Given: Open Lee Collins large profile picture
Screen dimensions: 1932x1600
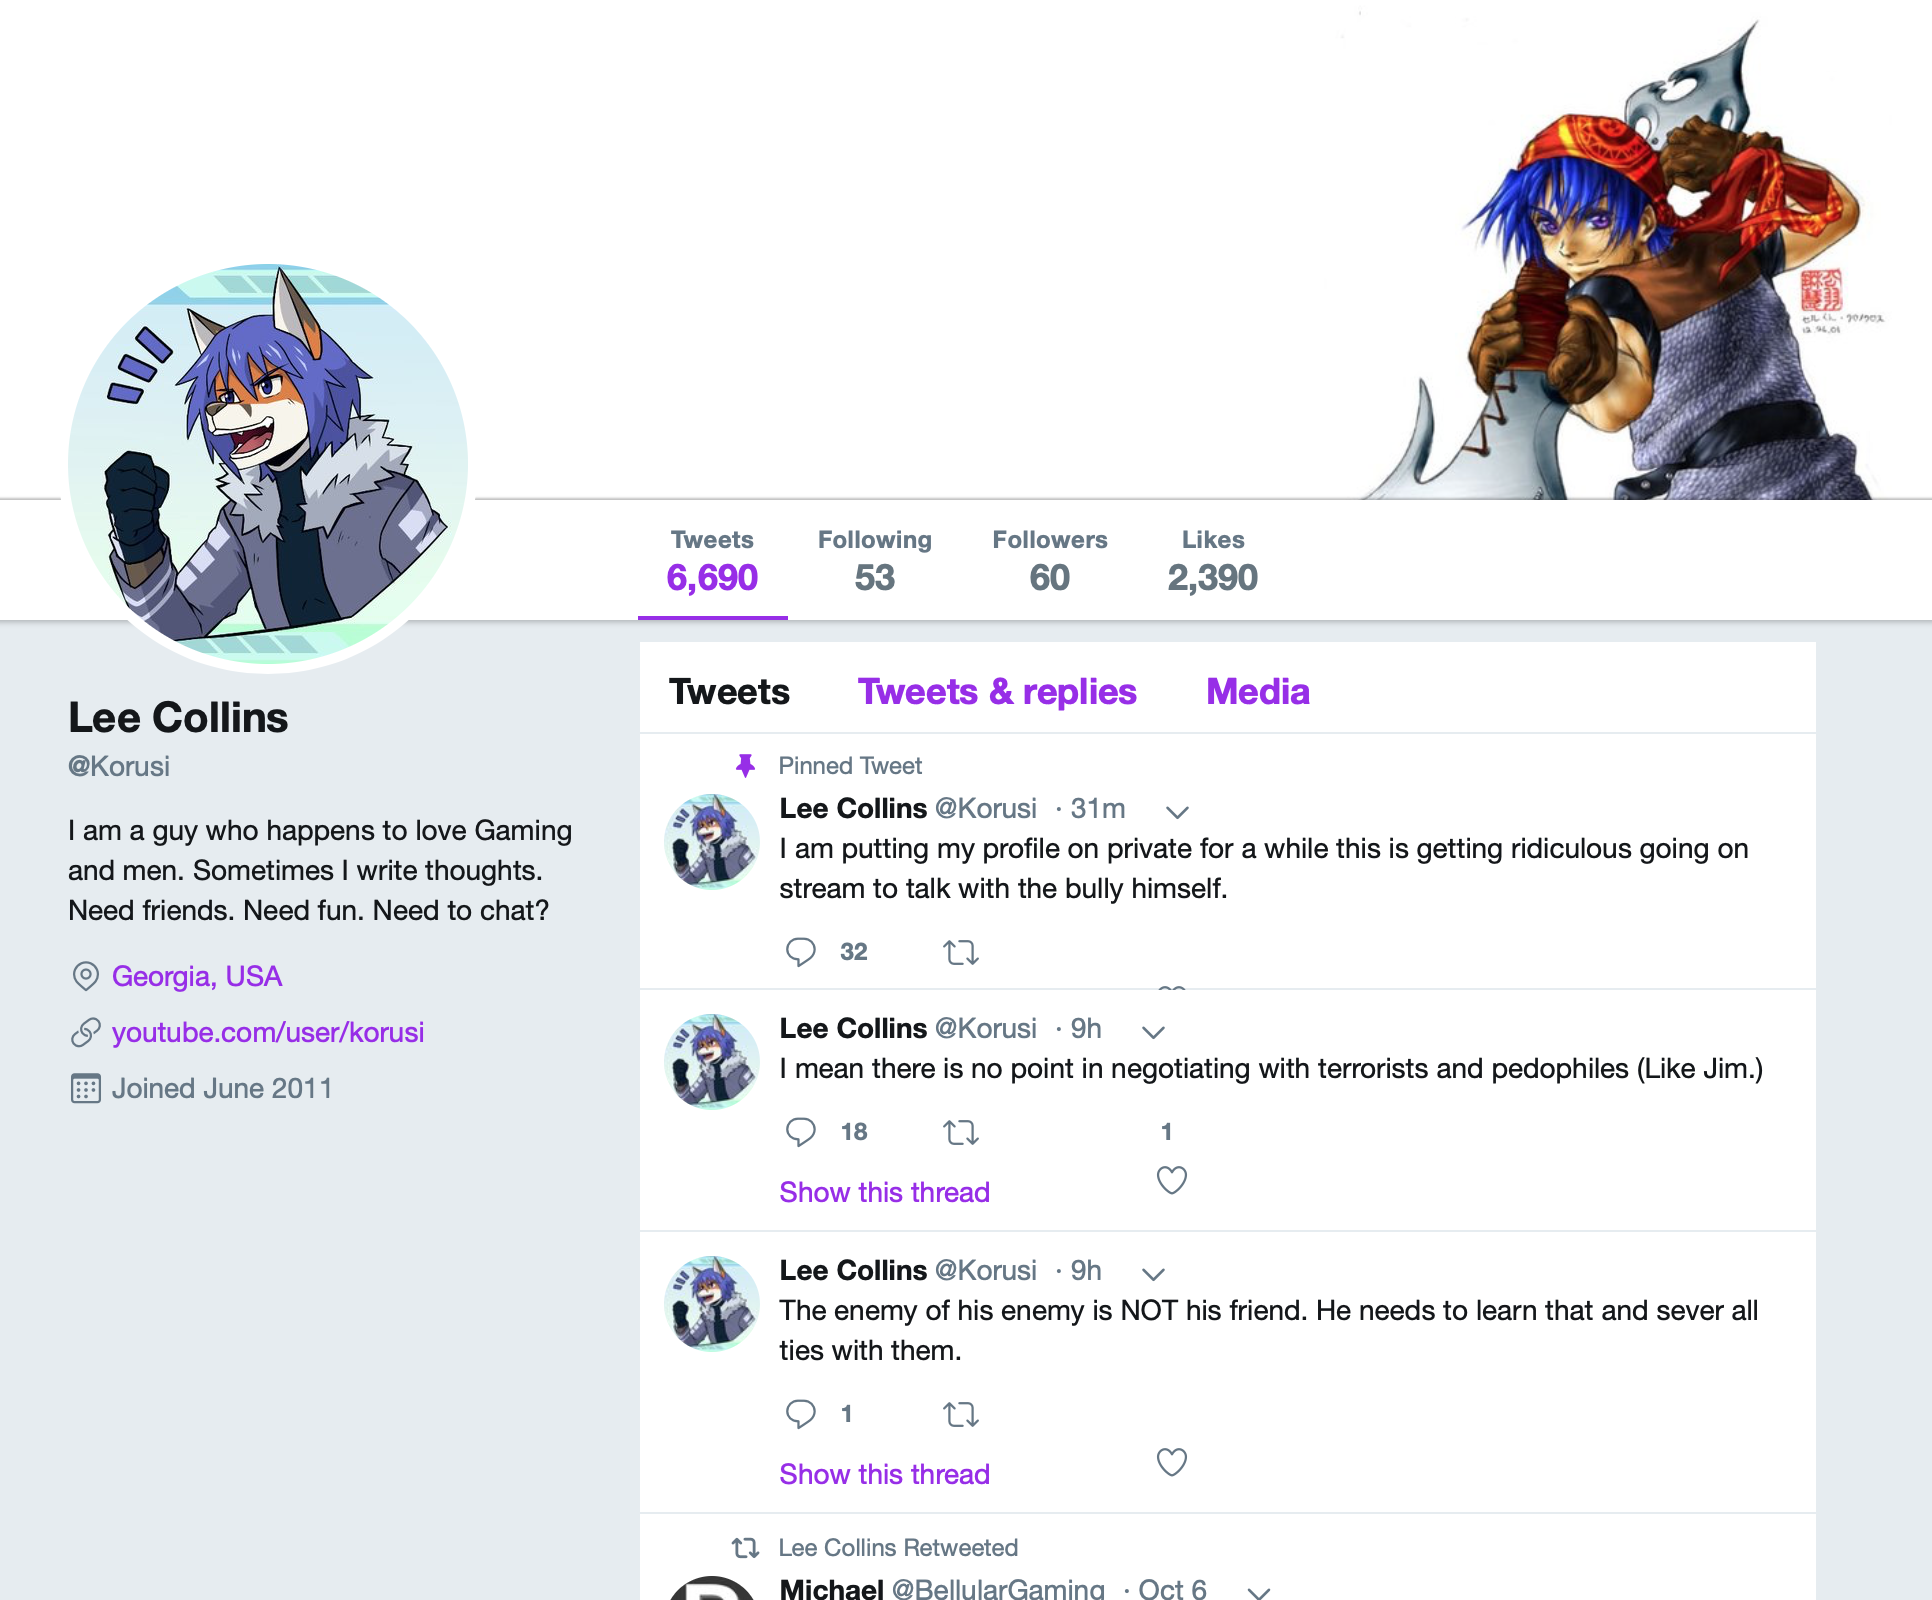Looking at the screenshot, I should click(x=268, y=464).
